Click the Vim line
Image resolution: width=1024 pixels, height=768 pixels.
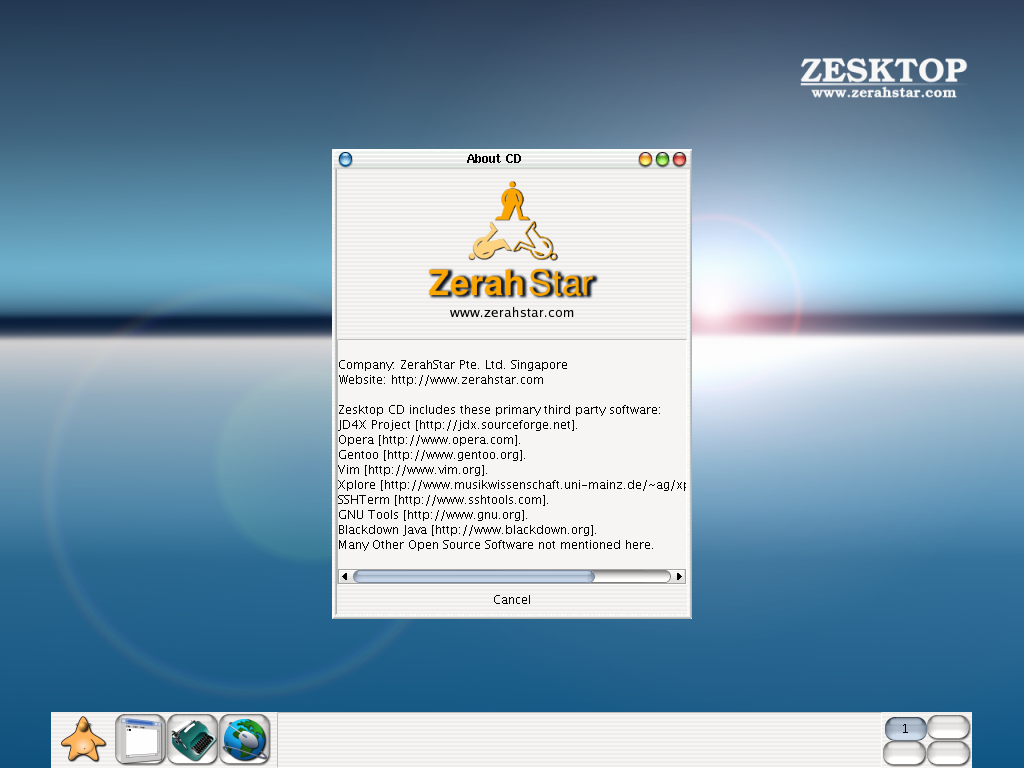[x=413, y=470]
